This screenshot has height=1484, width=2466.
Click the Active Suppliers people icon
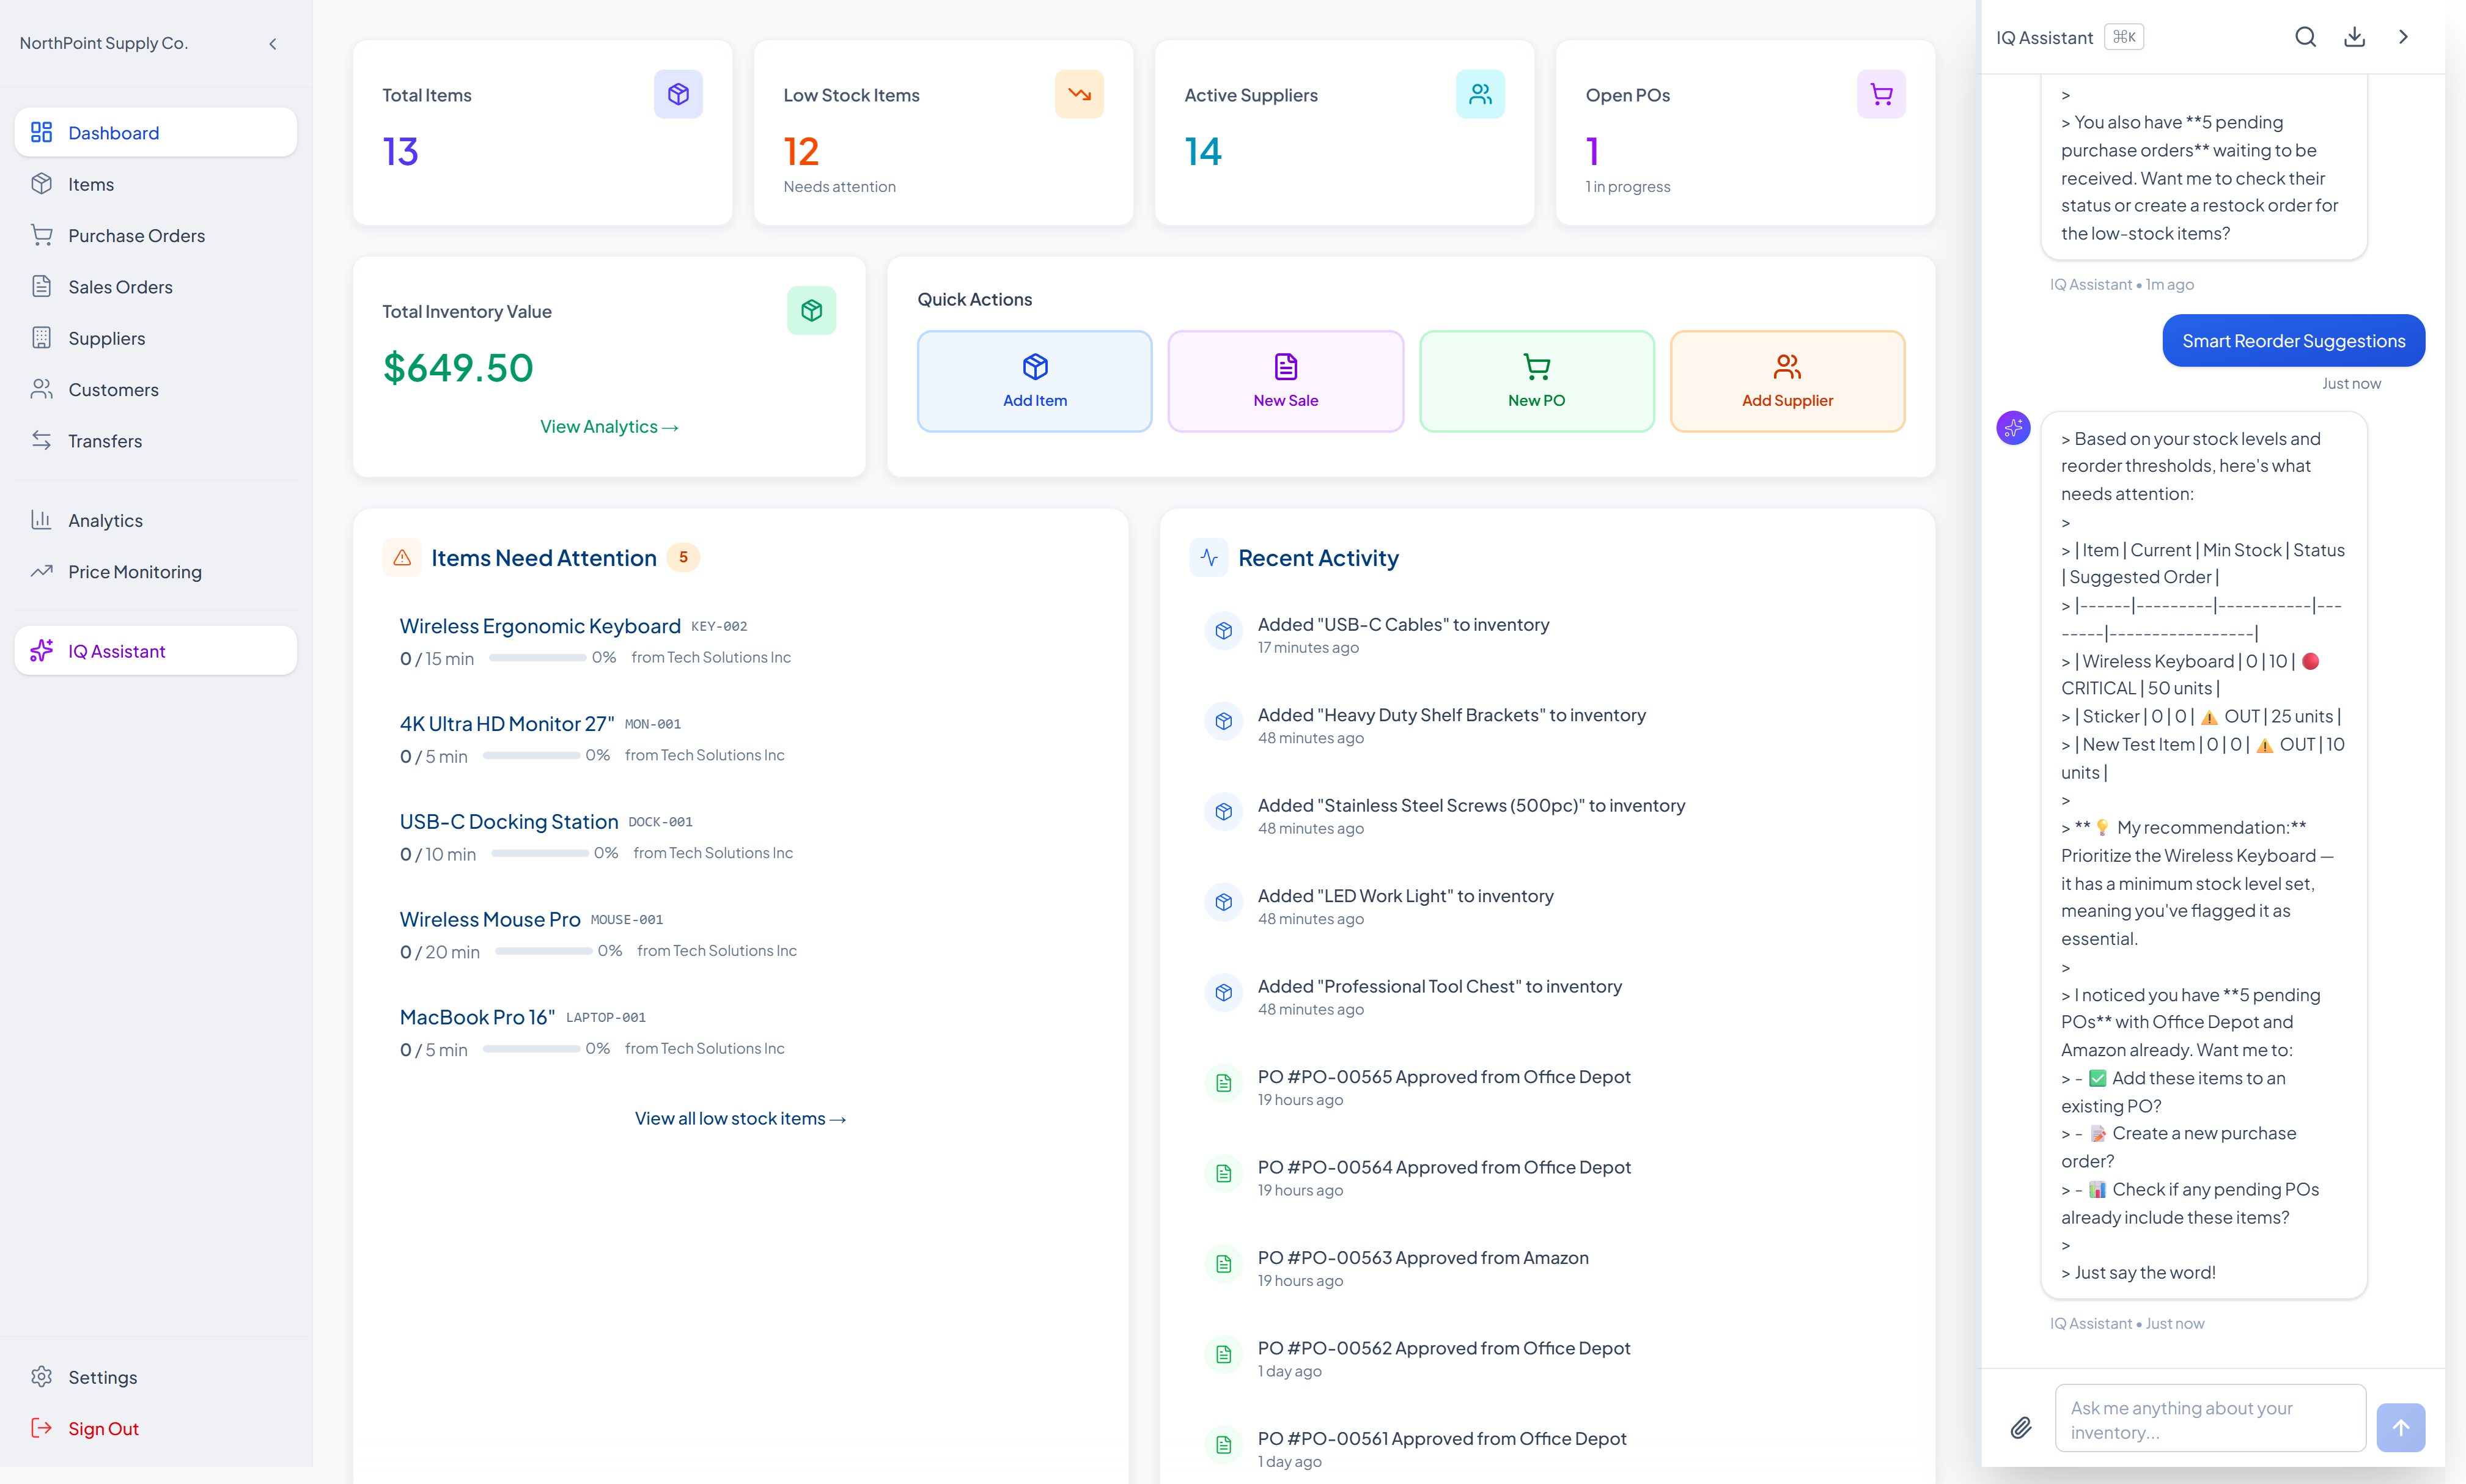click(x=1479, y=94)
